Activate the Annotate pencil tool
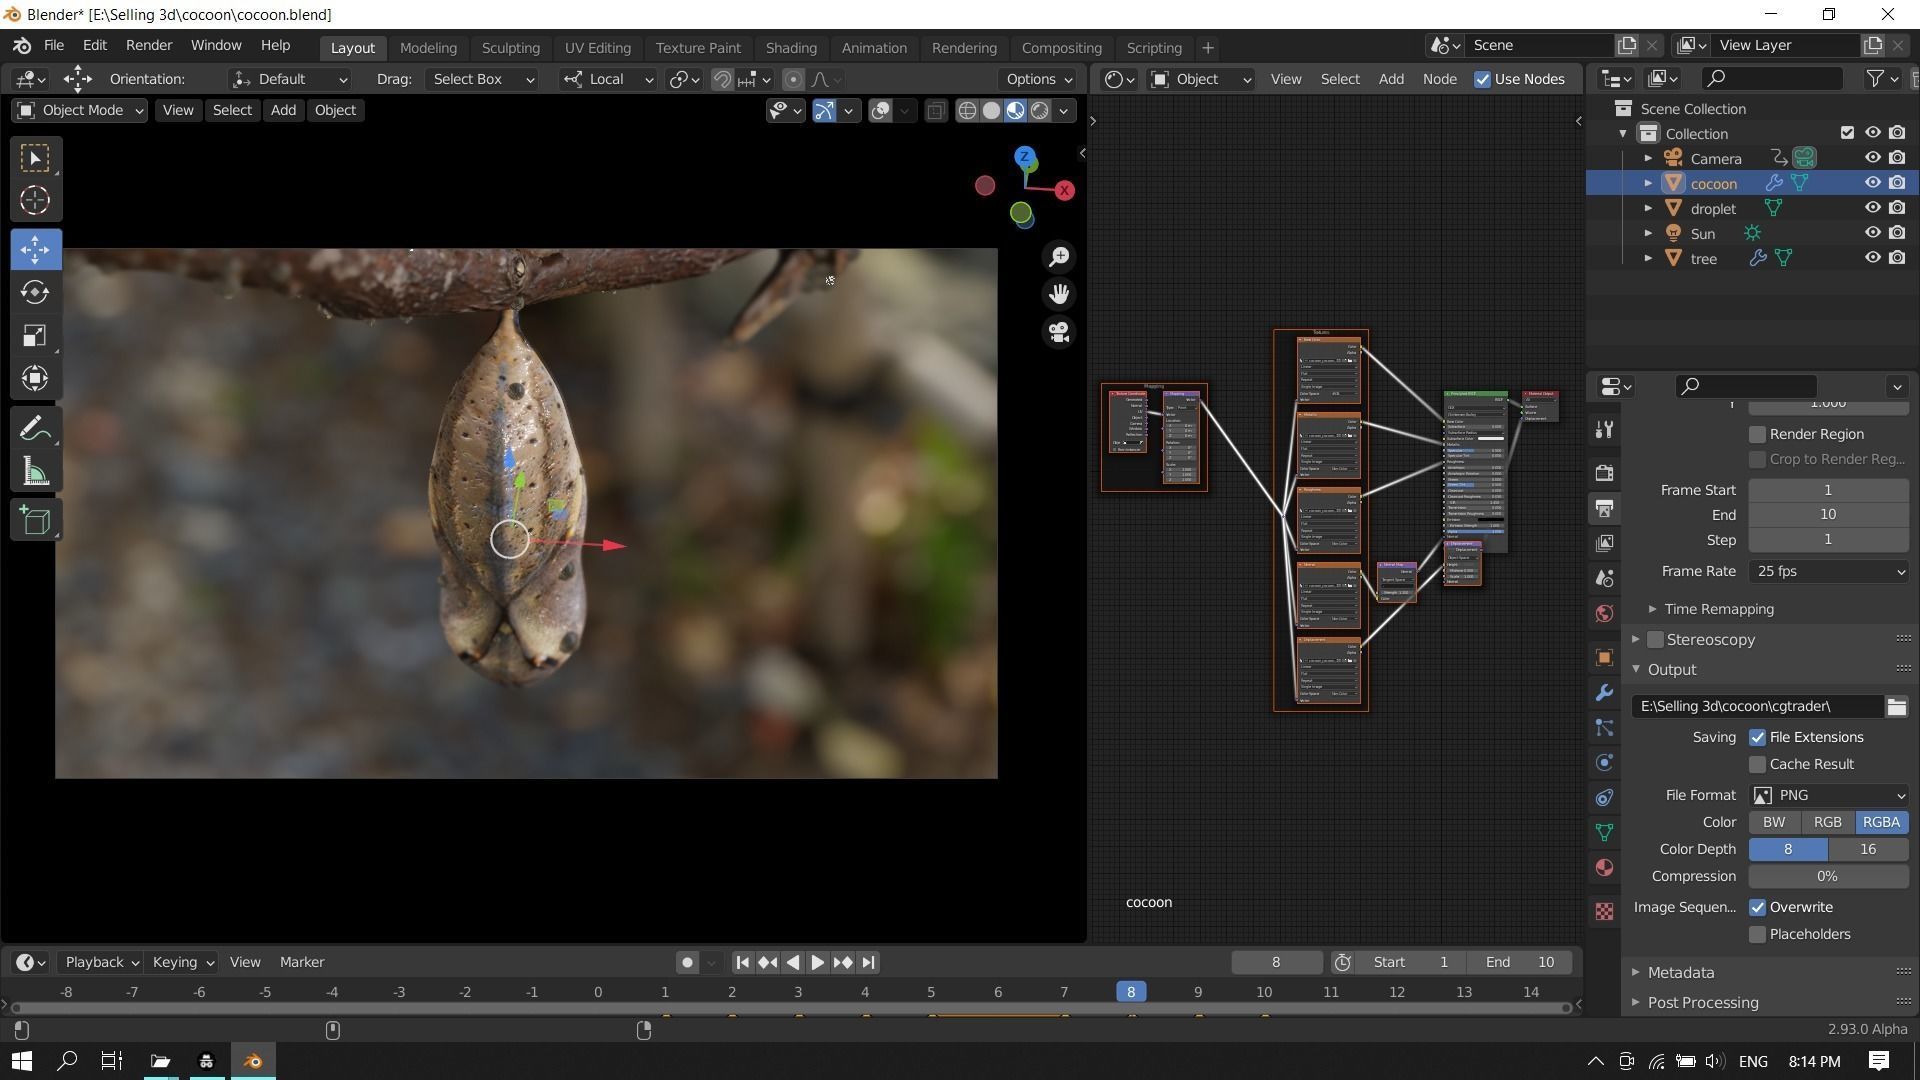1920x1080 pixels. 35,430
